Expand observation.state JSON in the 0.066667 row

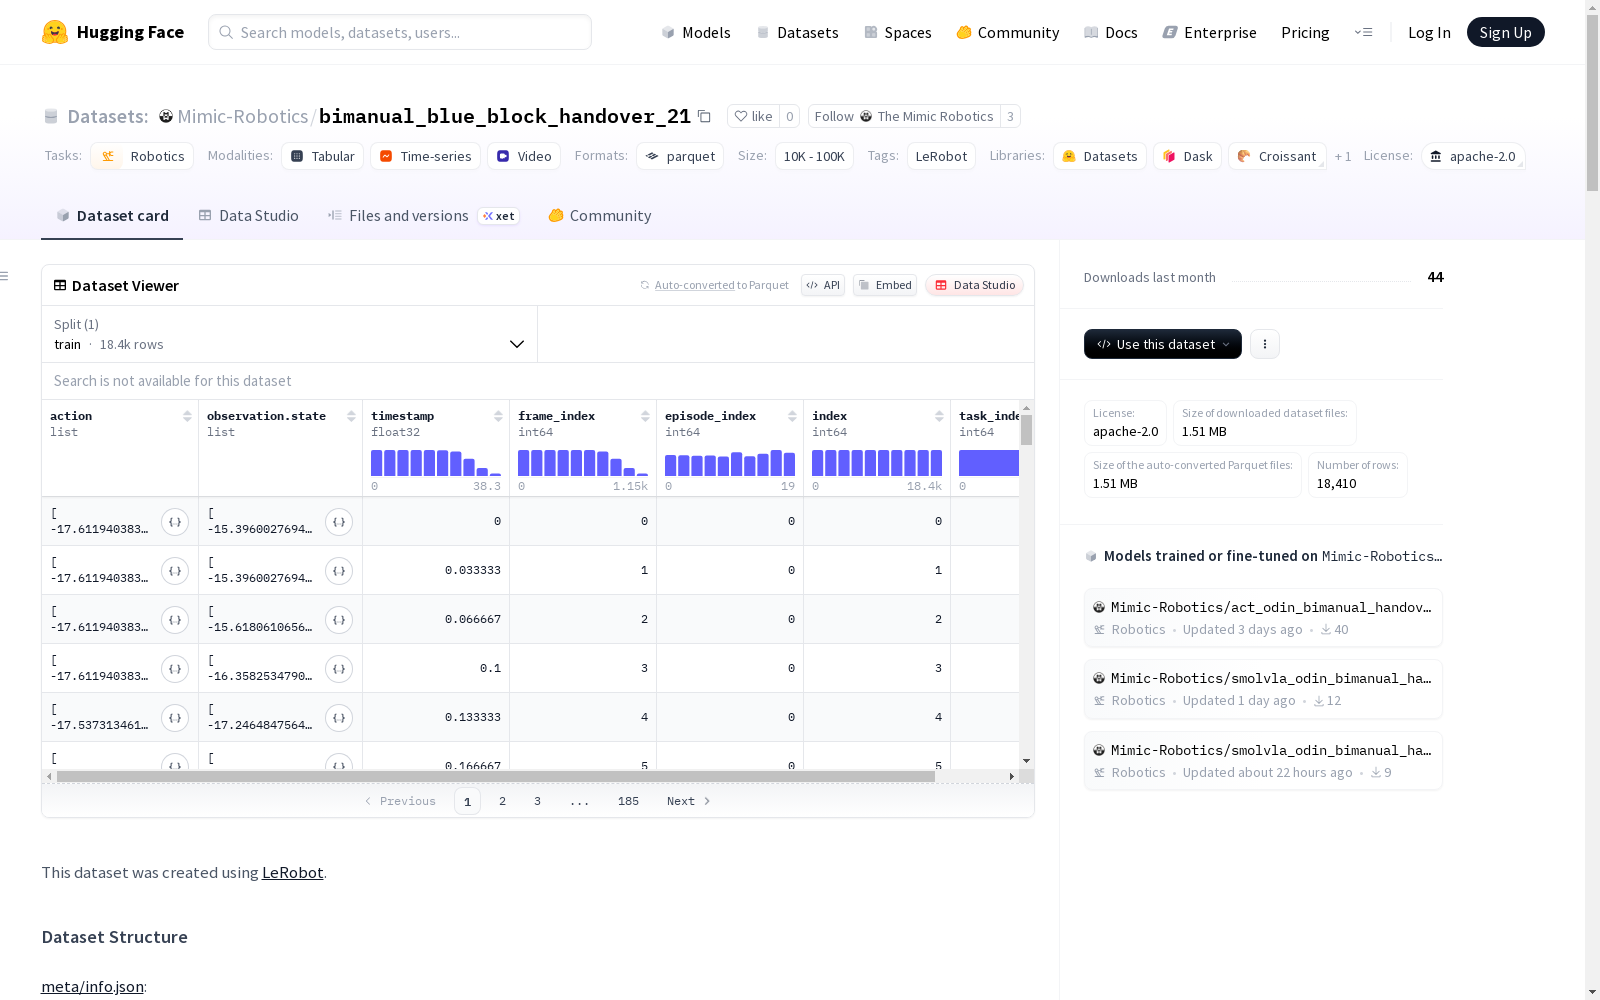pyautogui.click(x=339, y=619)
